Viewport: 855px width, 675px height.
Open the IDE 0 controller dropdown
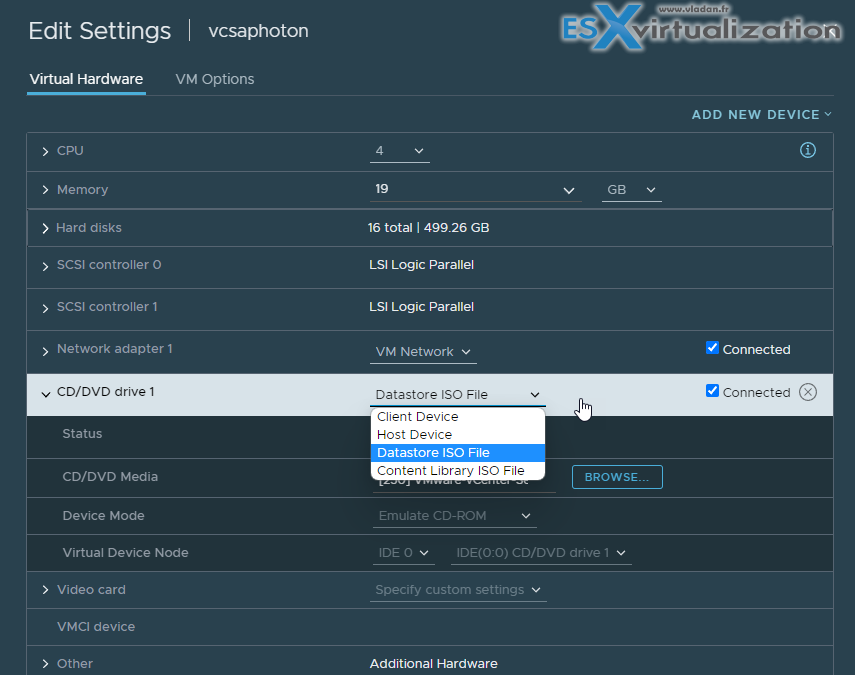pyautogui.click(x=404, y=553)
